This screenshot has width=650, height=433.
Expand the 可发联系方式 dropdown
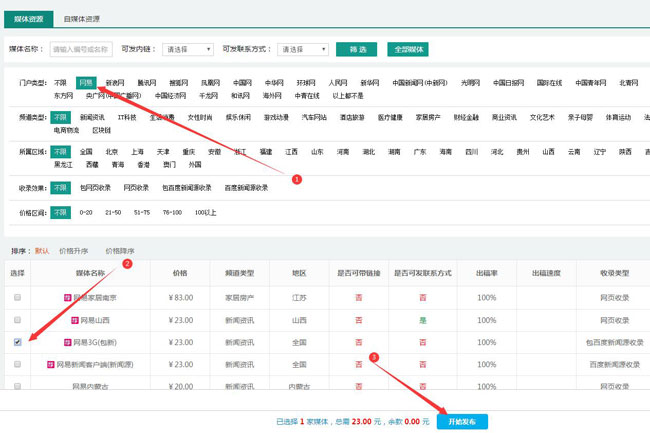pyautogui.click(x=304, y=49)
